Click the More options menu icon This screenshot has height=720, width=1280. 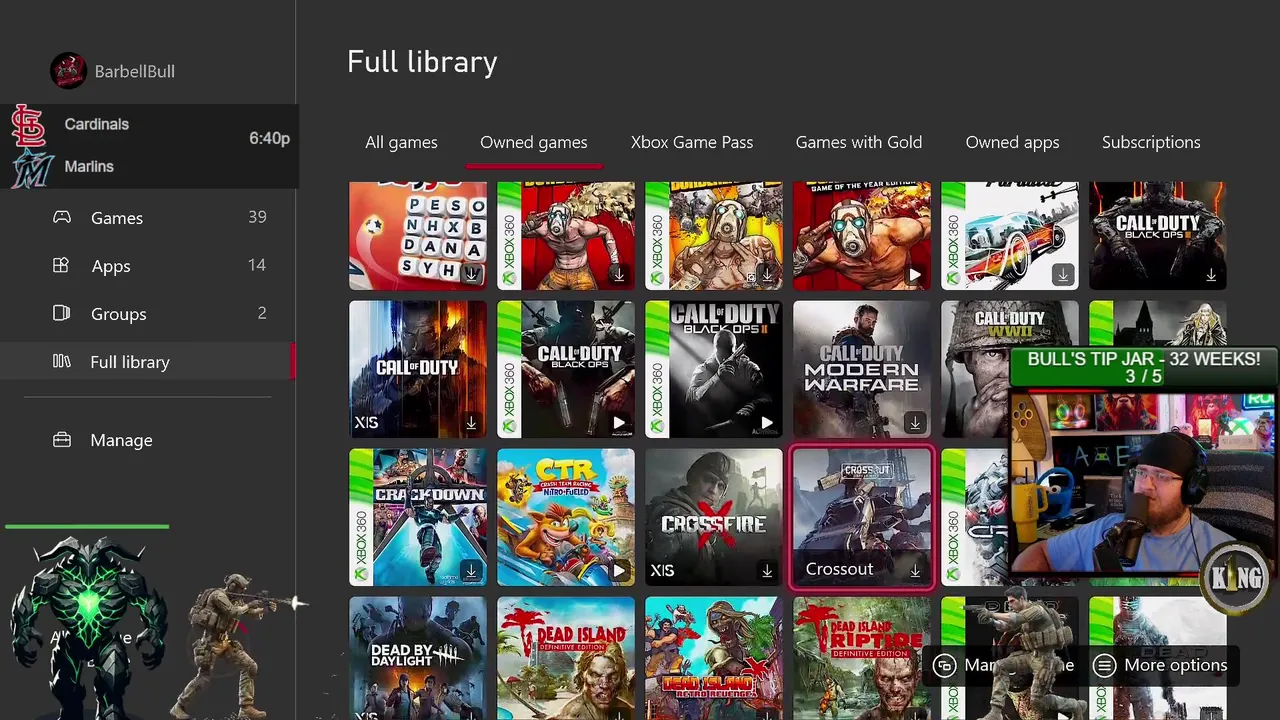click(1104, 665)
